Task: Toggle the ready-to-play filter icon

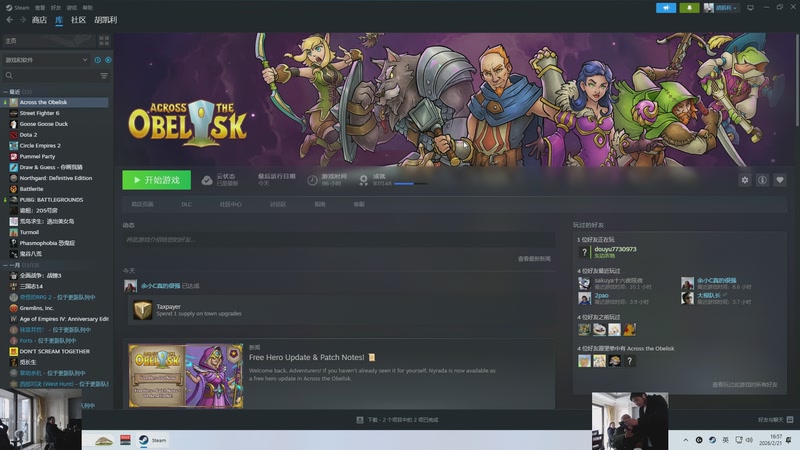Action: tap(108, 60)
